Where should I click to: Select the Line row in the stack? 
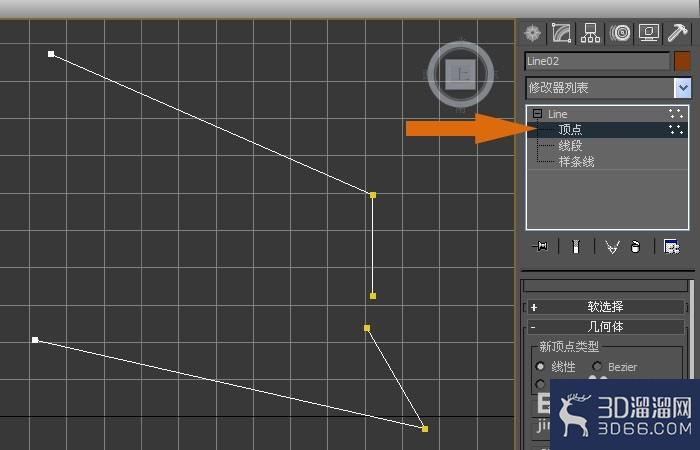608,114
